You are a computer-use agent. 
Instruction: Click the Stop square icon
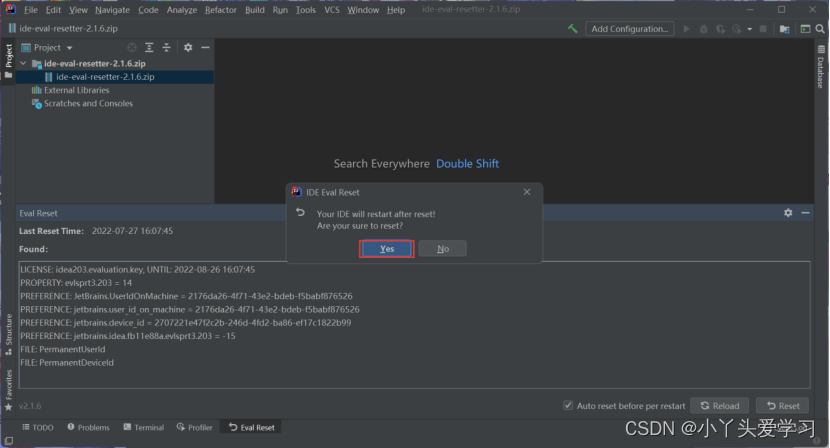coord(763,29)
